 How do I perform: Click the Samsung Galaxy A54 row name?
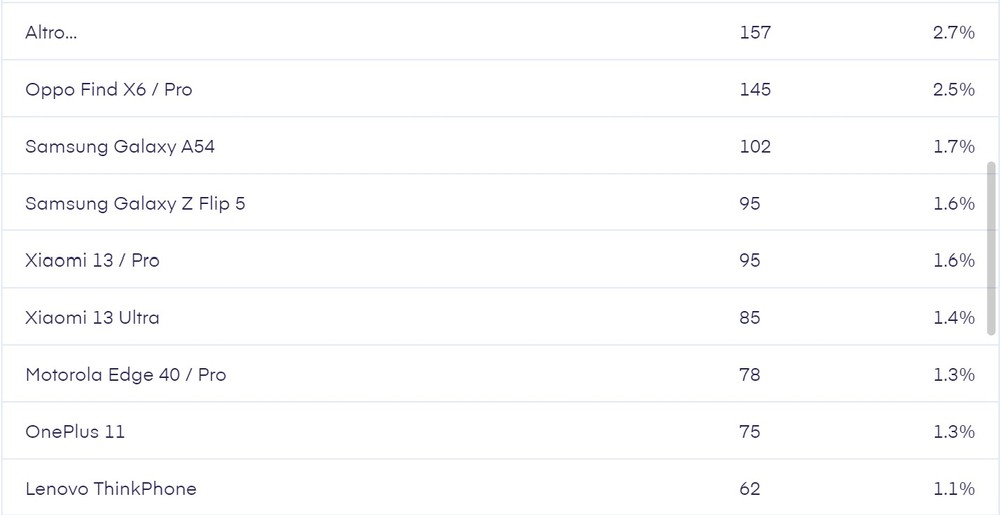coord(120,147)
